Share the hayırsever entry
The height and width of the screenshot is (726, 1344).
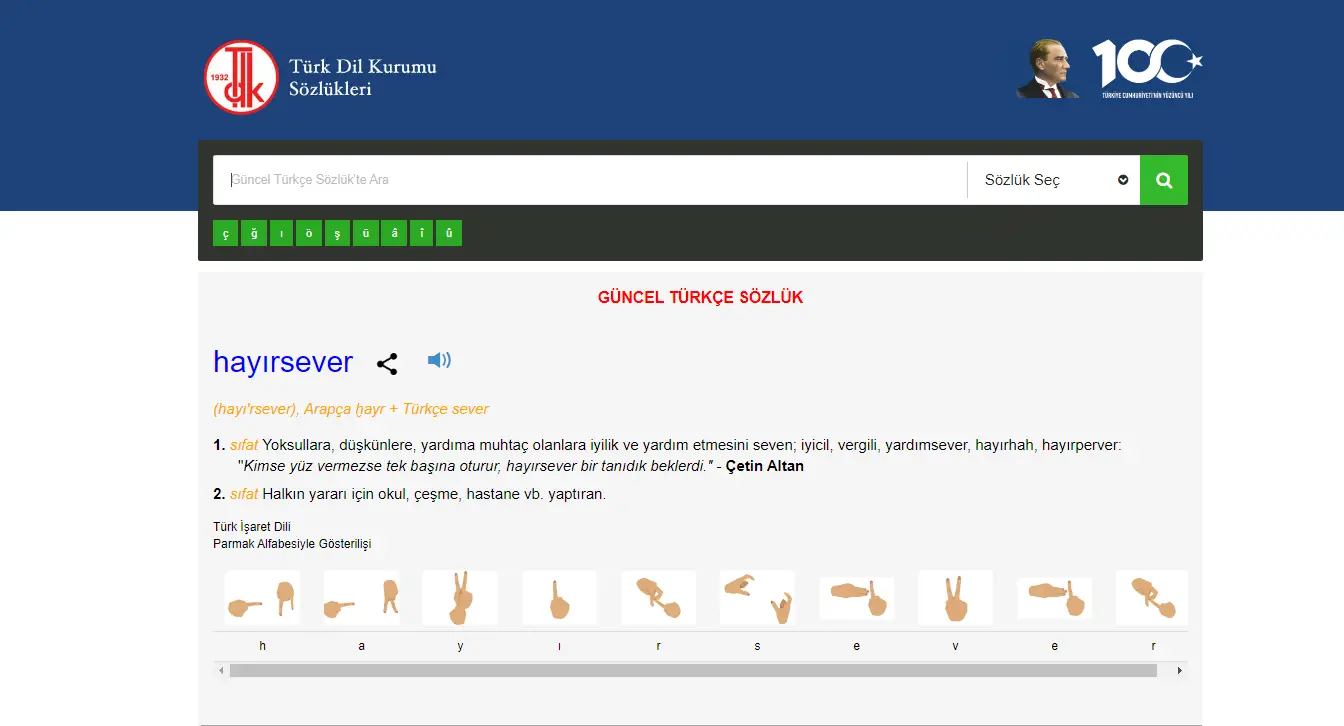click(x=387, y=364)
